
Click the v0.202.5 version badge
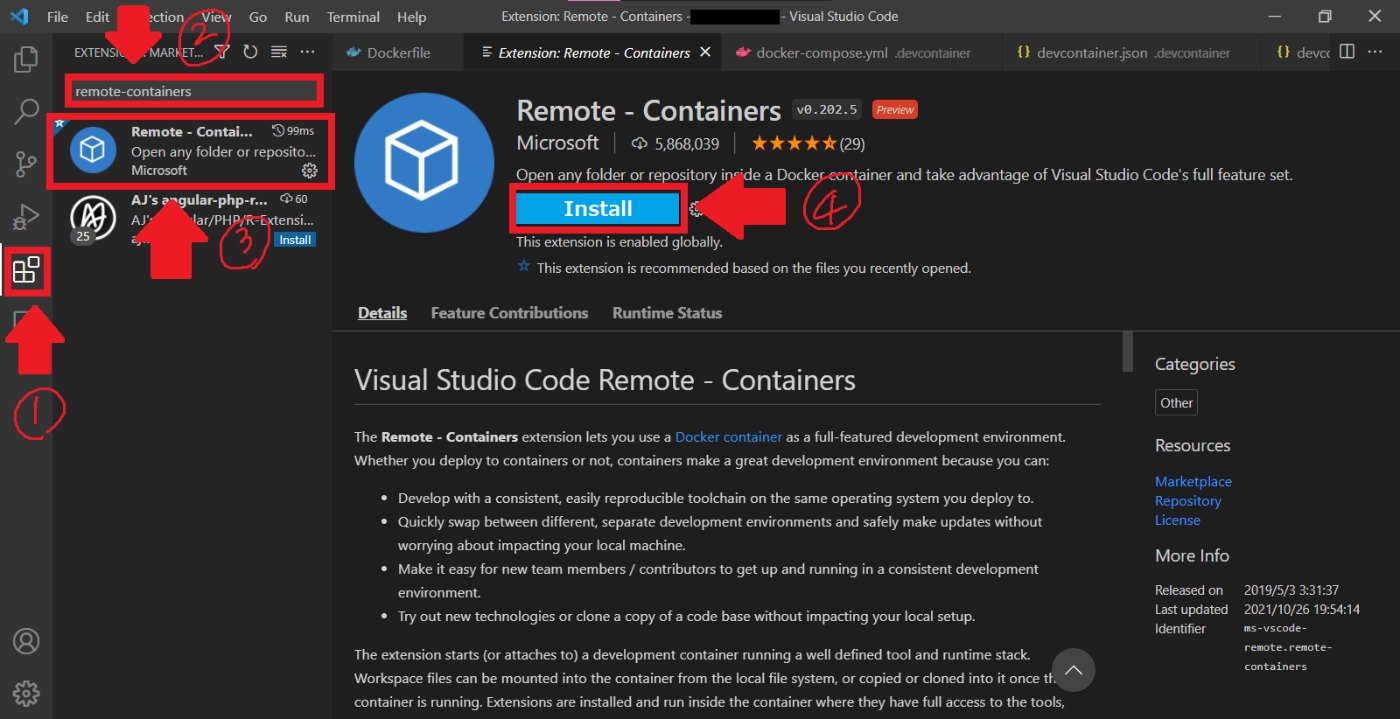point(828,110)
